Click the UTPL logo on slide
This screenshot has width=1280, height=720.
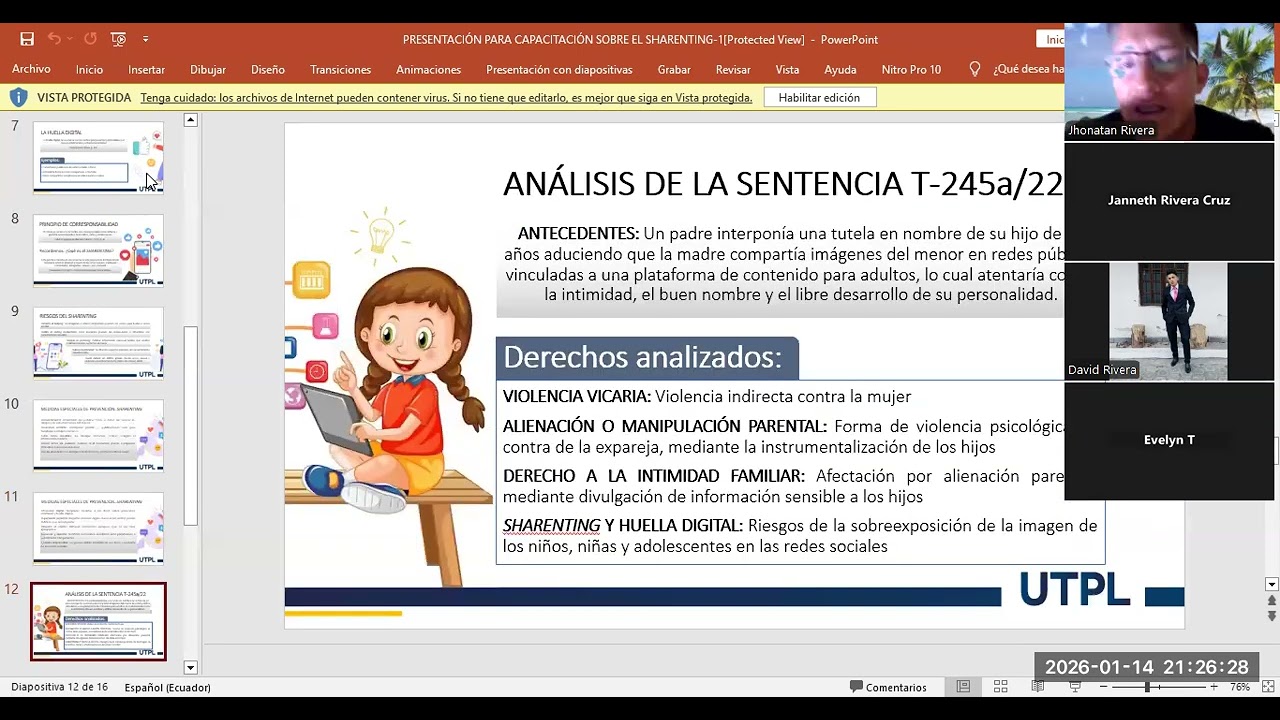point(1074,589)
